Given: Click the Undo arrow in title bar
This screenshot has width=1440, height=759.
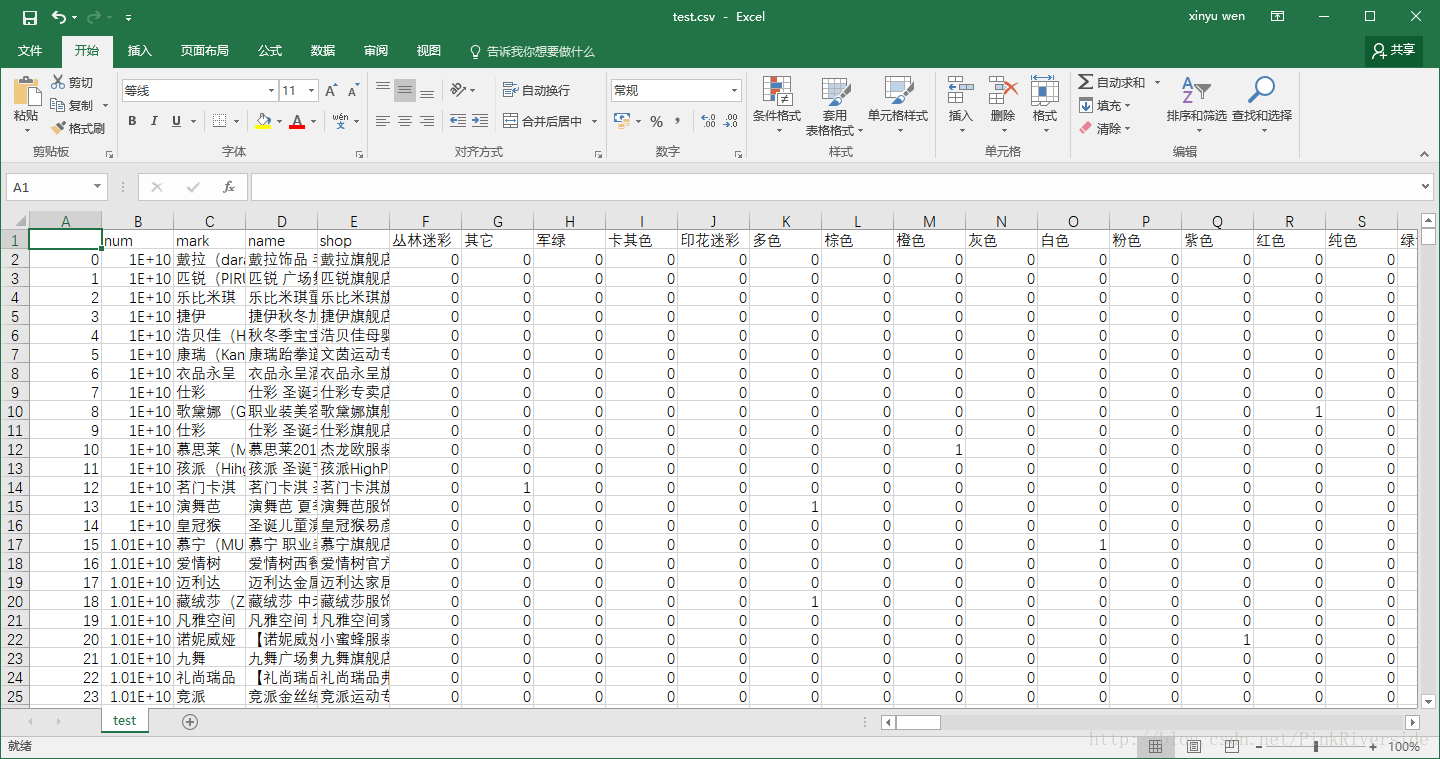Looking at the screenshot, I should click(x=59, y=17).
